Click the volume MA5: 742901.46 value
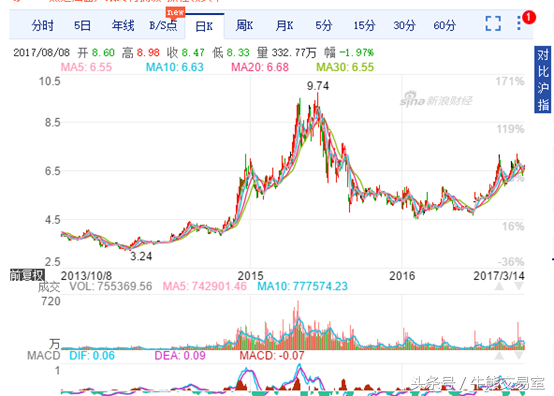This screenshot has width=554, height=396. [205, 286]
